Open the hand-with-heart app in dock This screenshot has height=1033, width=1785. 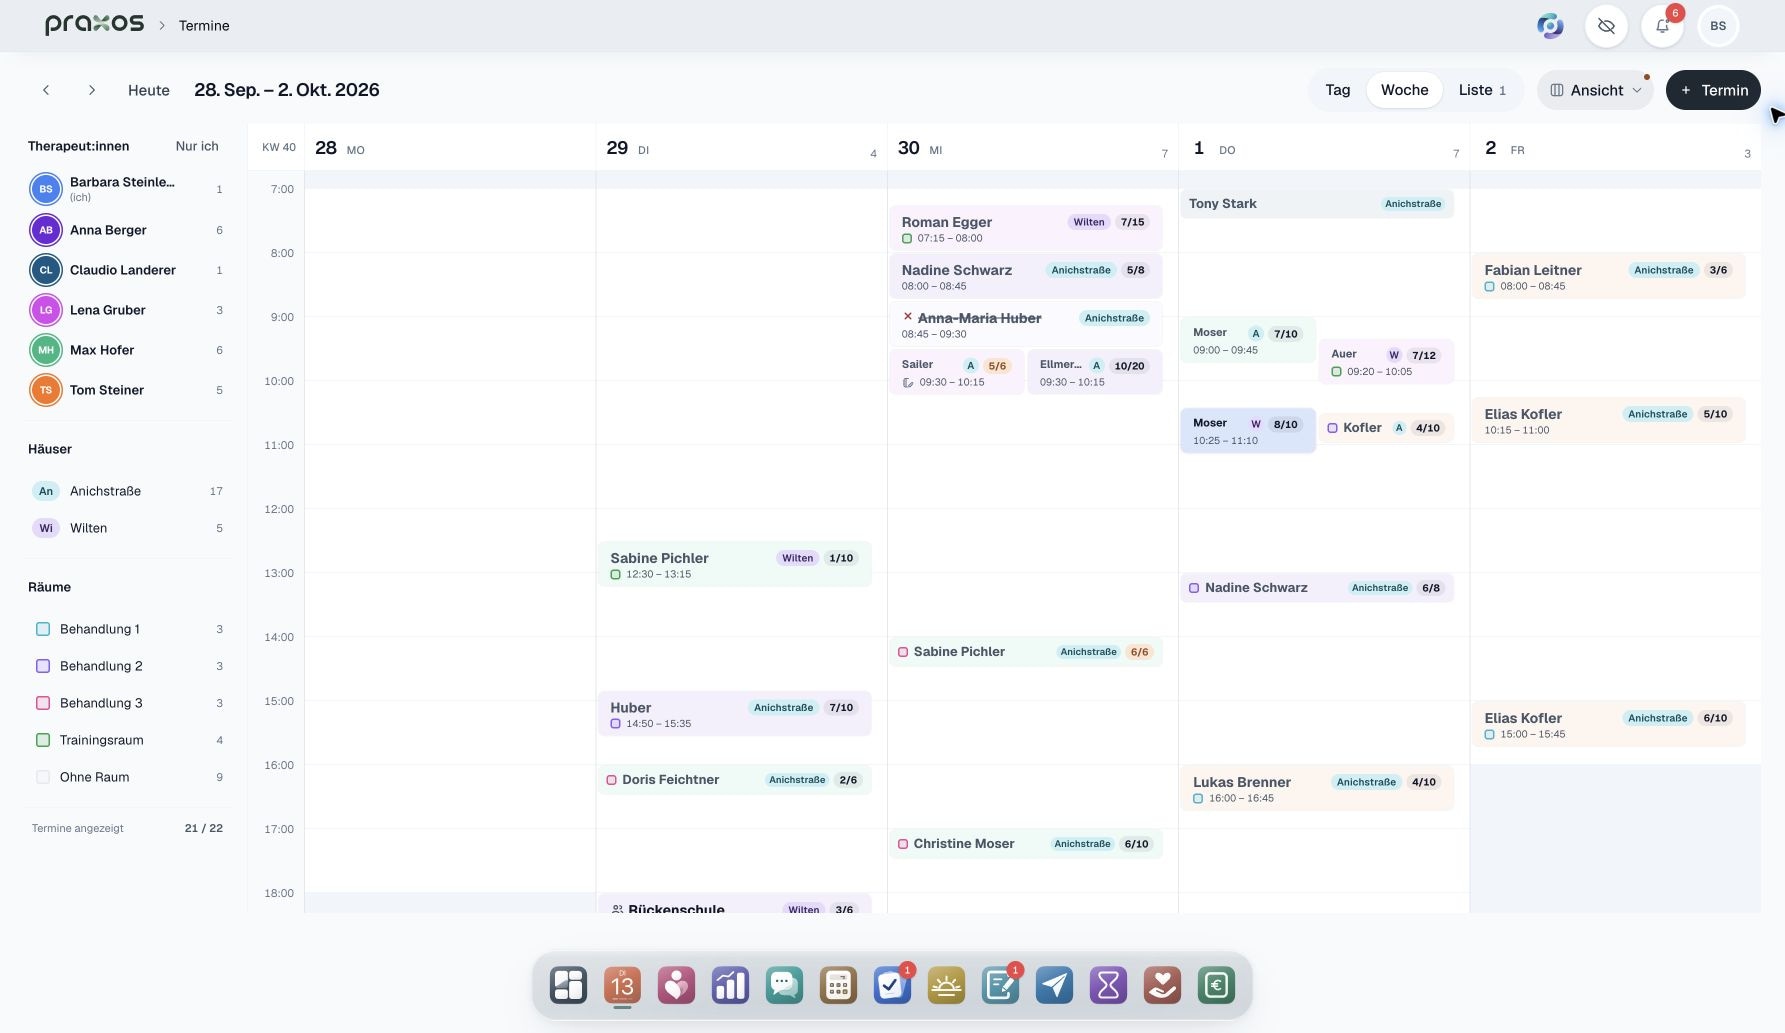coord(1162,986)
